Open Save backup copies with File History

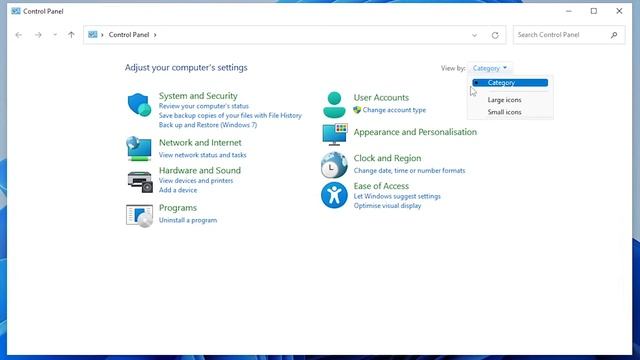tap(230, 116)
